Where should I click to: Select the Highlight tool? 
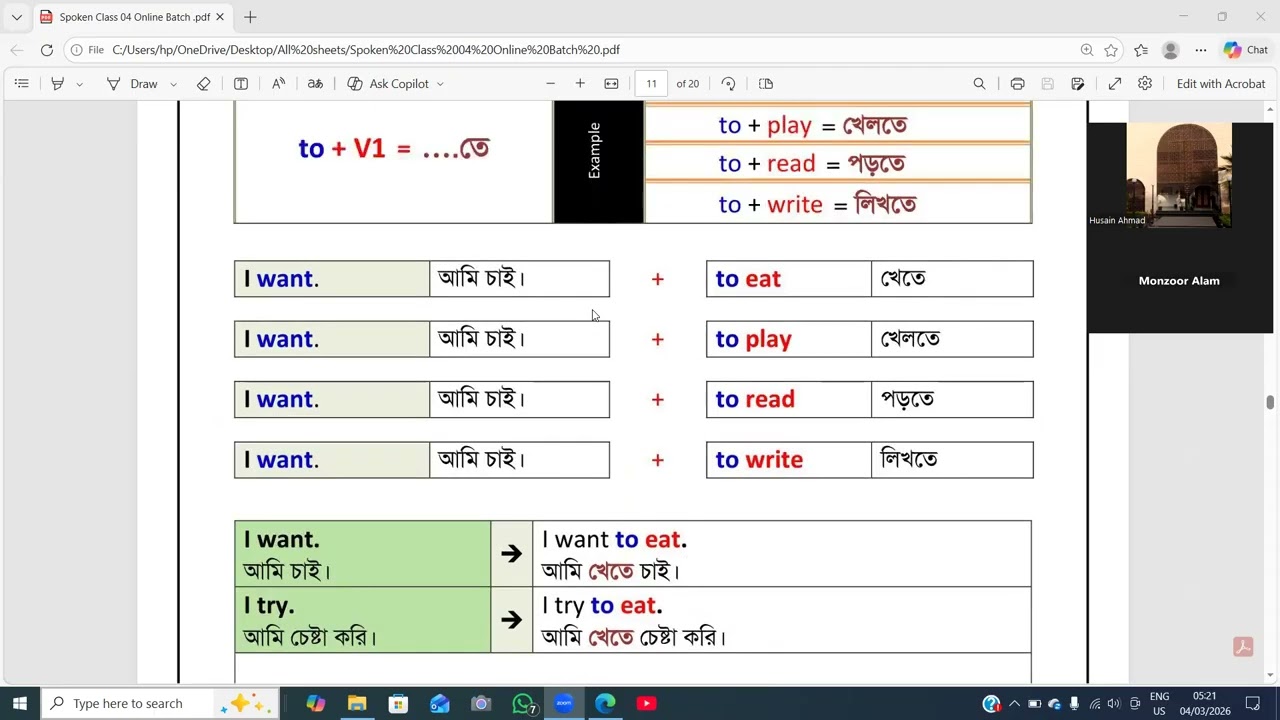tap(58, 84)
